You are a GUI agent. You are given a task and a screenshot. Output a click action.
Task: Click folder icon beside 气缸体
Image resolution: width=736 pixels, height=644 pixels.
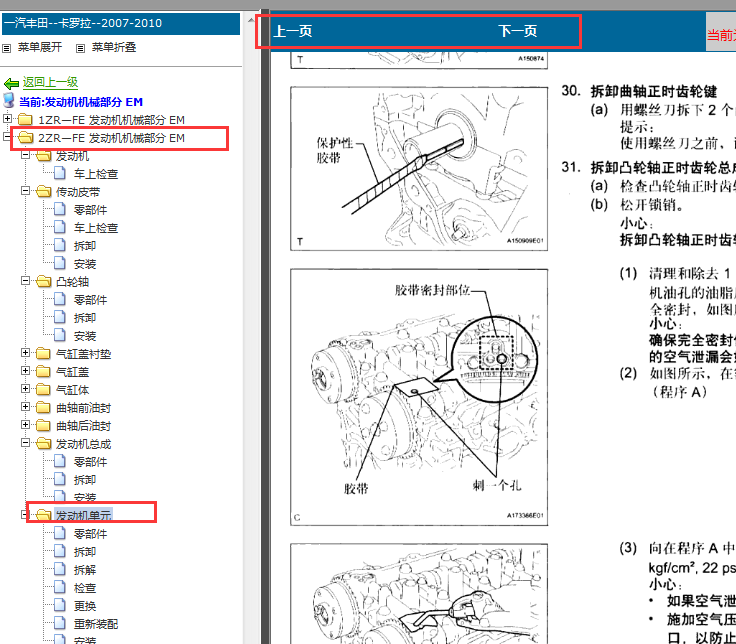pos(43,390)
